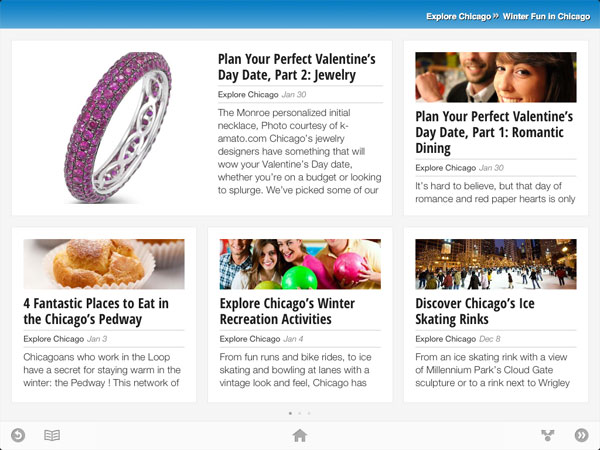Tap the ice rink night photo
The height and width of the screenshot is (450, 600).
coord(496,264)
